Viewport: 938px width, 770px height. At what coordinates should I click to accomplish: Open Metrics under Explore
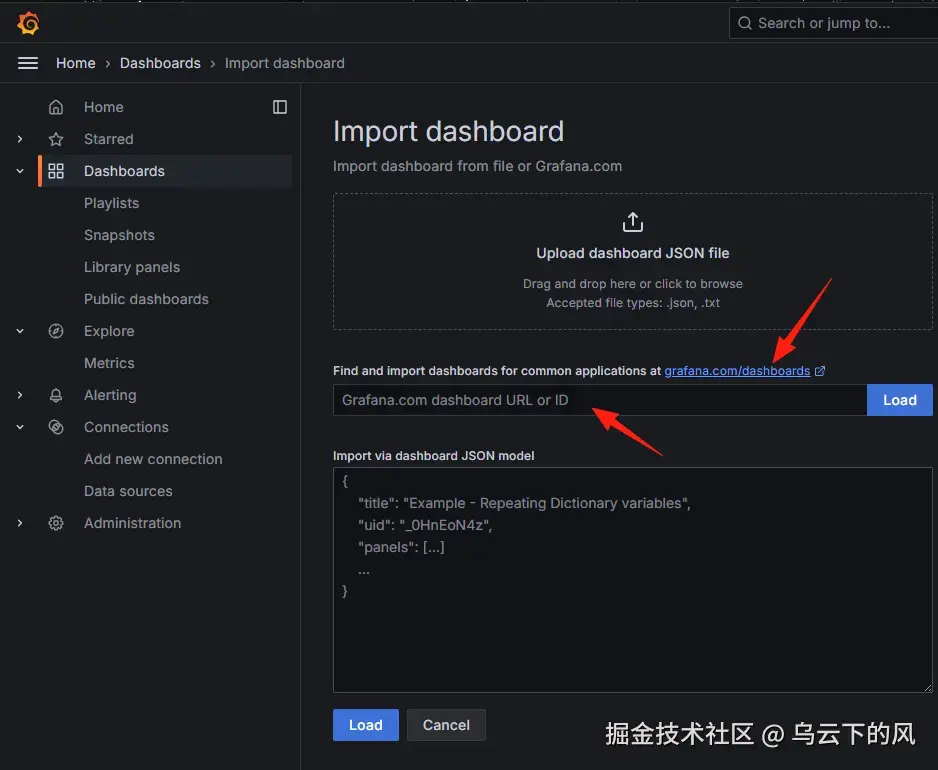coord(109,363)
